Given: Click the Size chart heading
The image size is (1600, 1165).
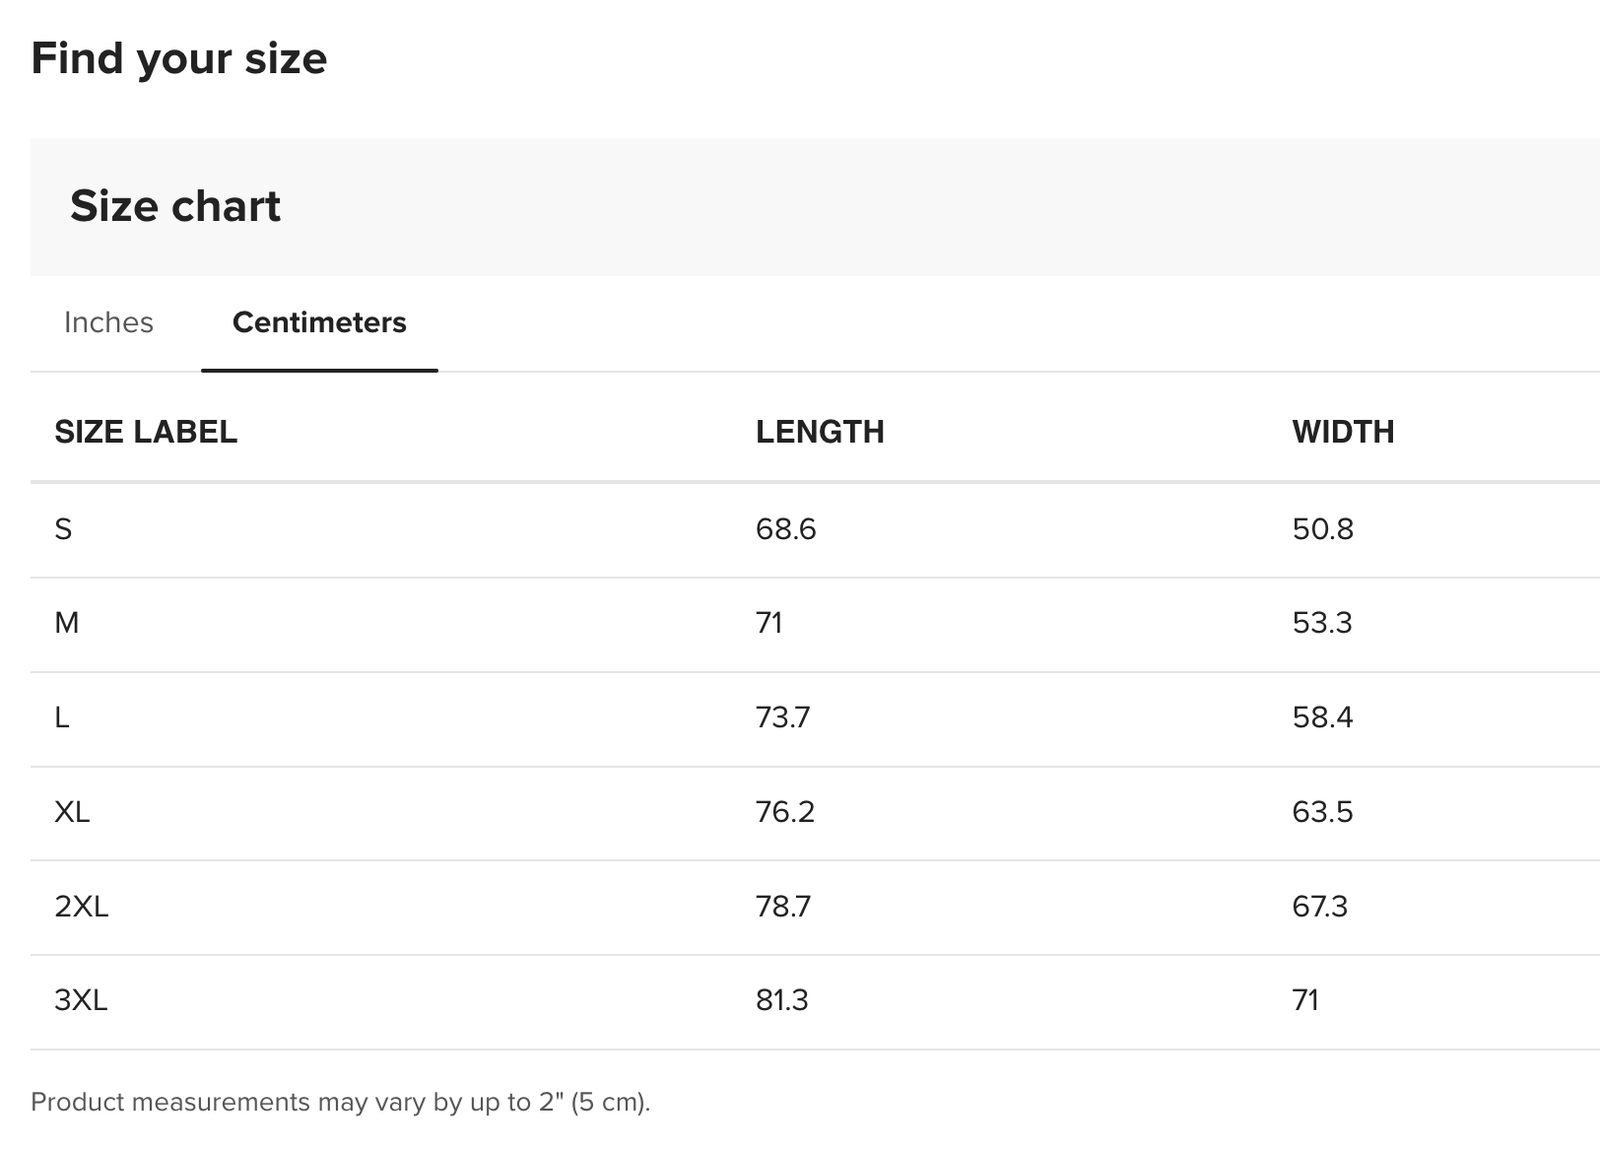Looking at the screenshot, I should click(175, 206).
